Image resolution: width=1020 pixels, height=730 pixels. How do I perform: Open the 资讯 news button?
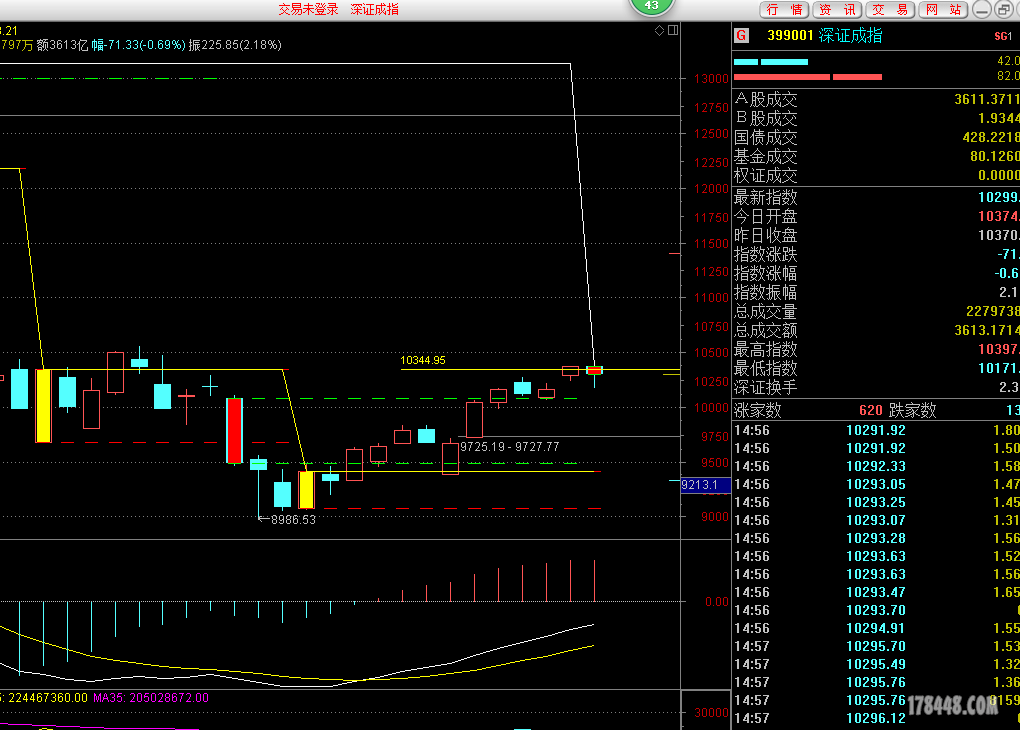(837, 9)
